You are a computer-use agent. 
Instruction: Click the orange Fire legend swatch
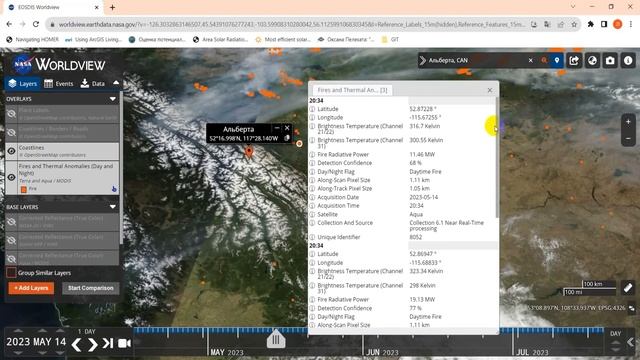(x=24, y=189)
